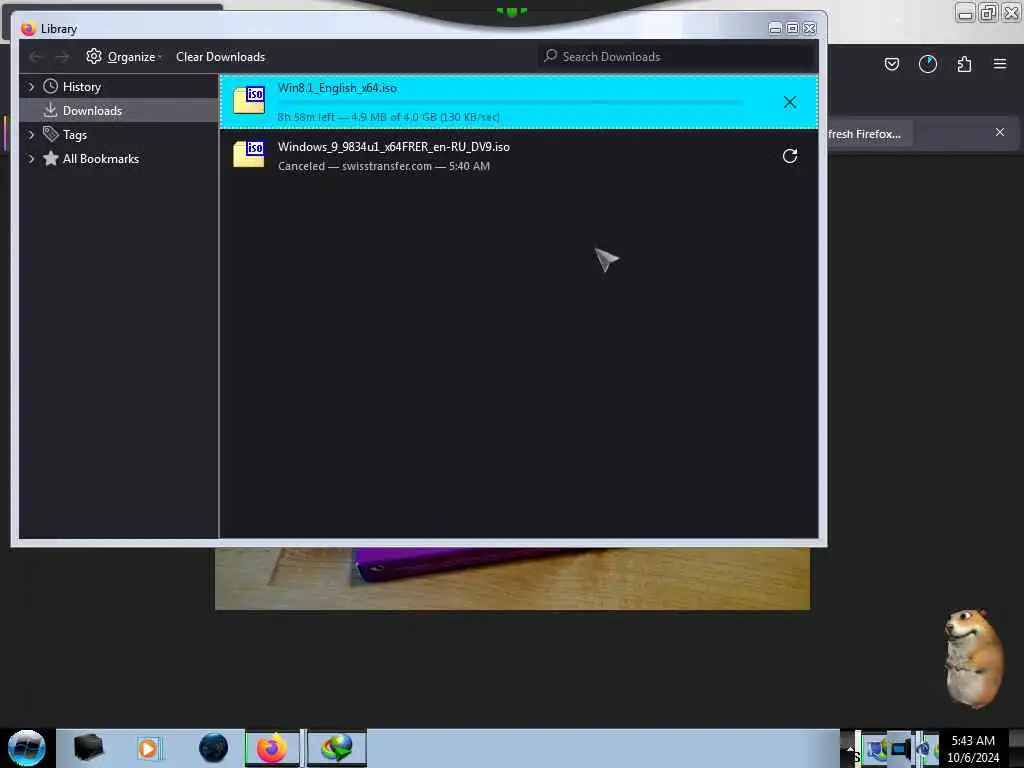The image size is (1024, 768).
Task: Open Firefox Pocket save icon
Action: pyautogui.click(x=891, y=64)
